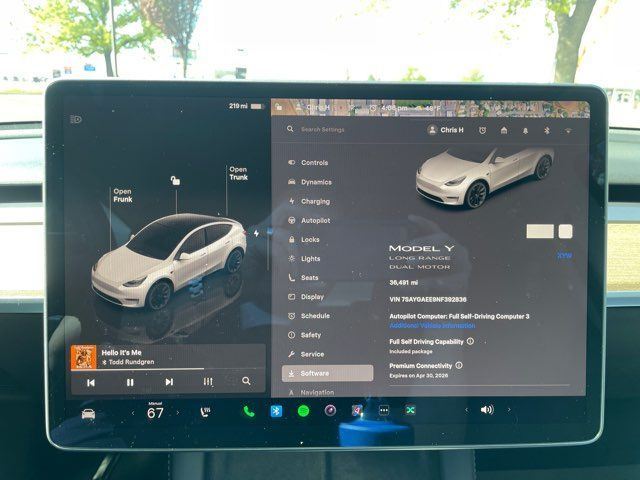Tap the speaker volume icon
The width and height of the screenshot is (640, 480).
(487, 410)
